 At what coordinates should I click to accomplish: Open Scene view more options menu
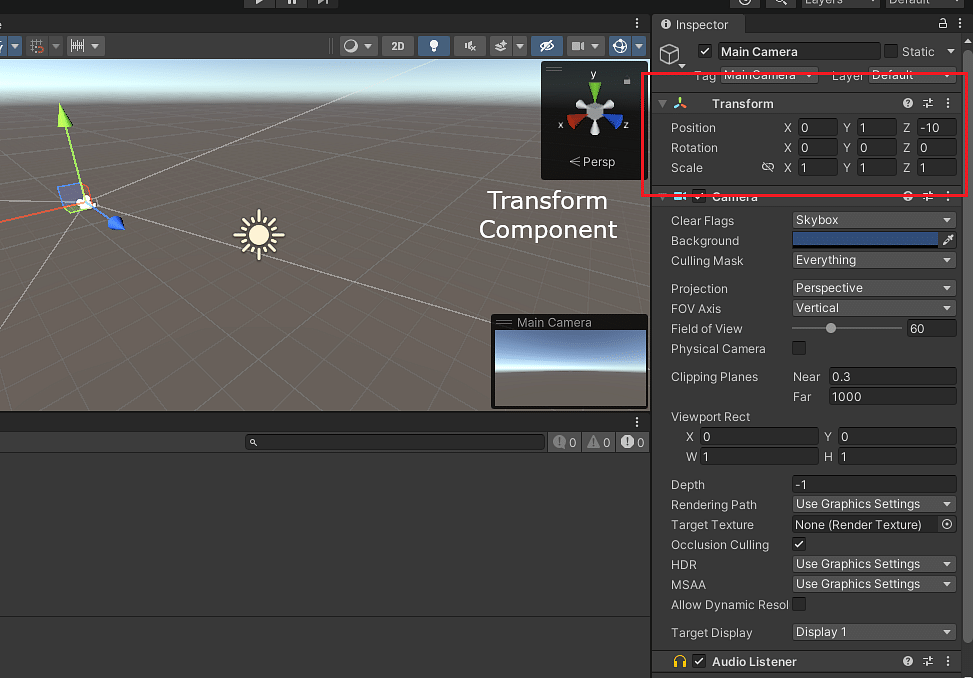point(637,23)
